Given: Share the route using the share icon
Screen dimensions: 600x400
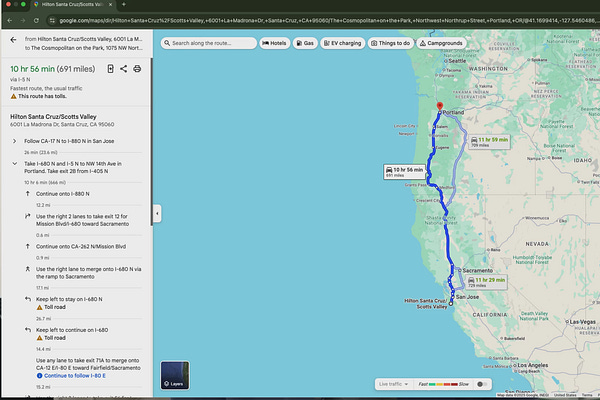Looking at the screenshot, I should coord(124,69).
